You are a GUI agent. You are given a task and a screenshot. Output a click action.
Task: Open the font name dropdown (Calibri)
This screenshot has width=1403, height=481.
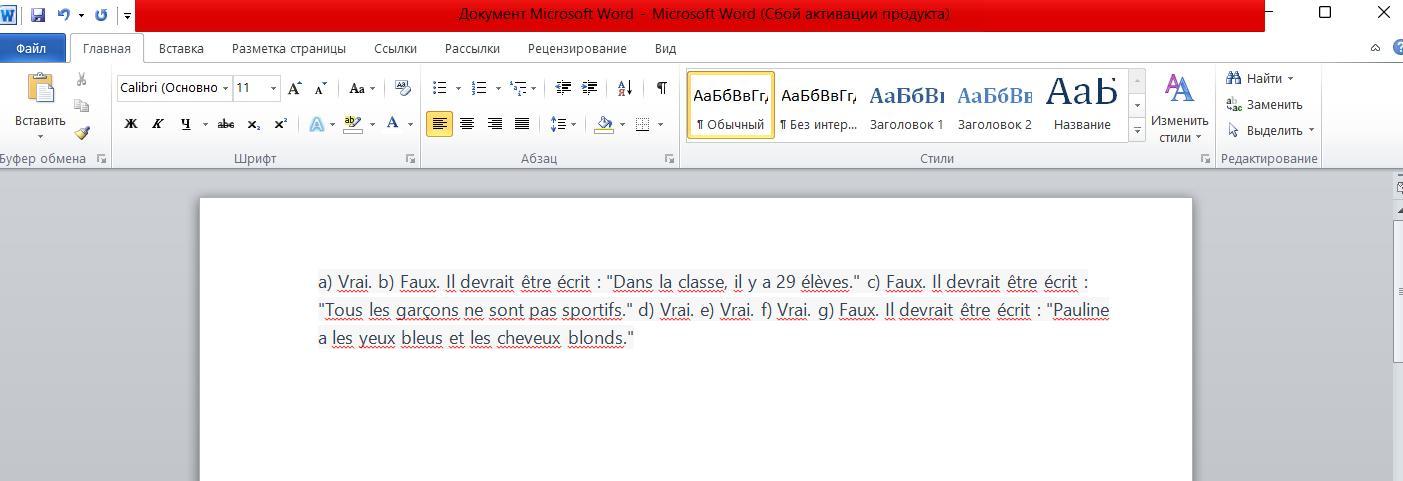[225, 88]
